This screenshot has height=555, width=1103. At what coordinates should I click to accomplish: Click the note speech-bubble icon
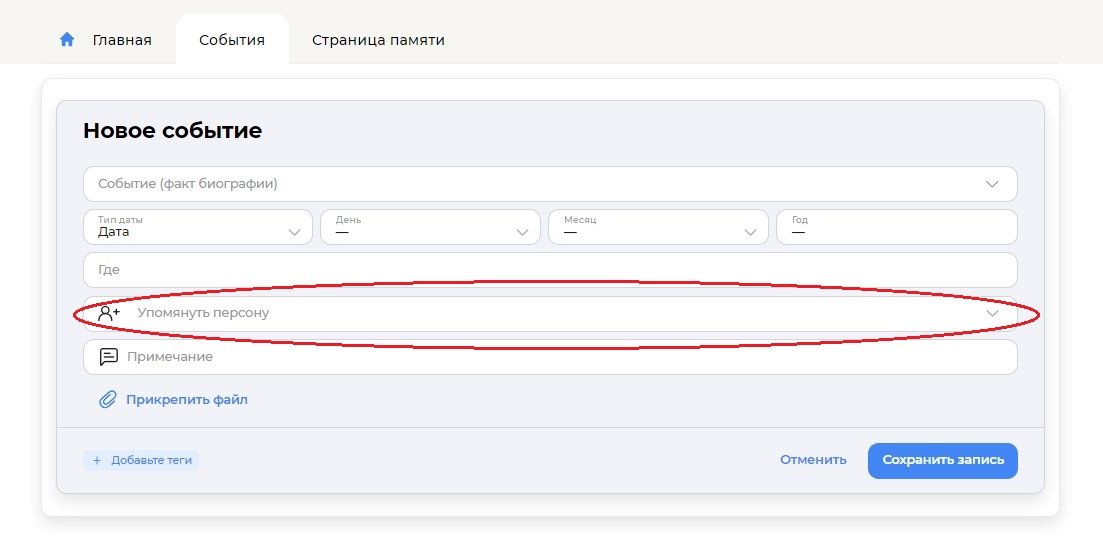pos(108,357)
